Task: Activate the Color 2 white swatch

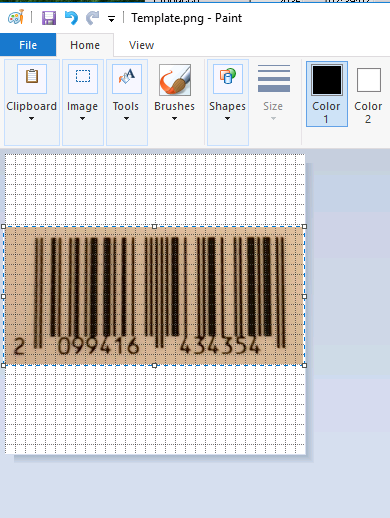Action: [369, 80]
